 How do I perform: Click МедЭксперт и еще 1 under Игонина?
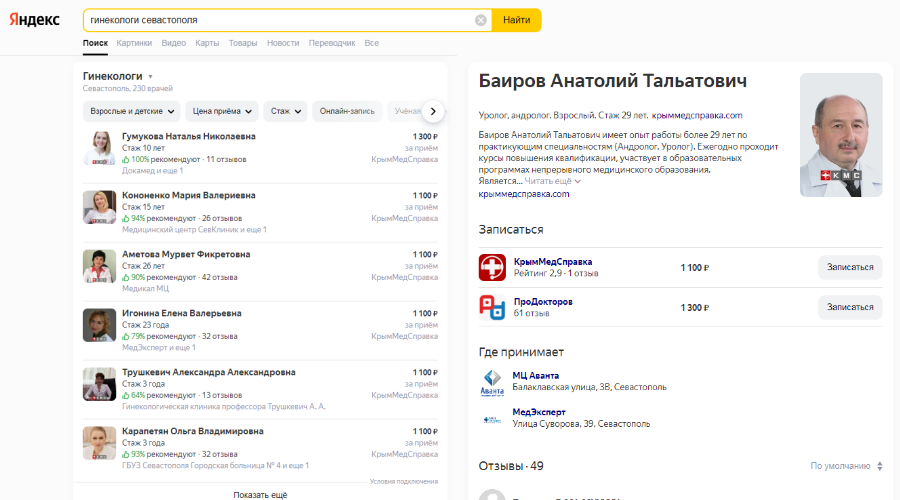pos(158,348)
